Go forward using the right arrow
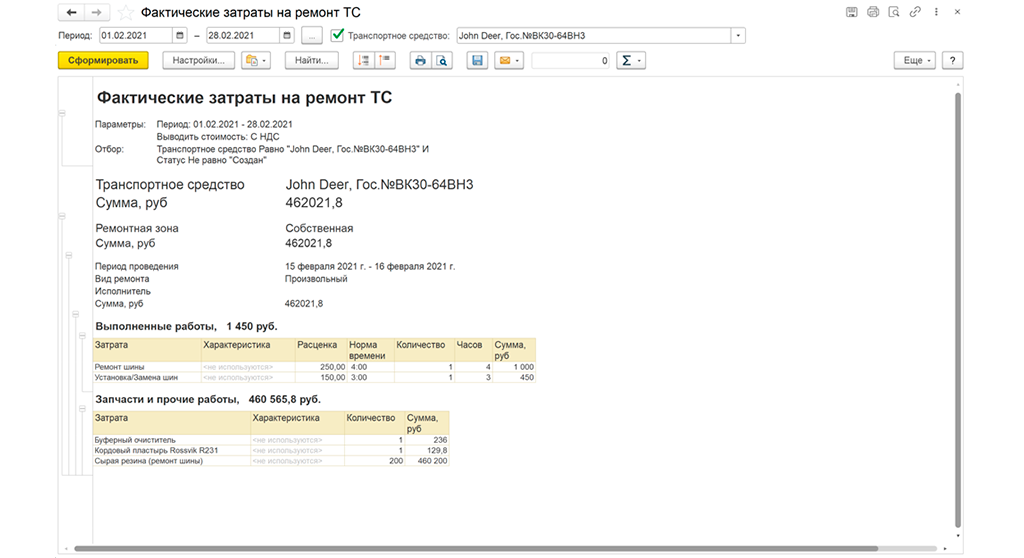 [96, 12]
